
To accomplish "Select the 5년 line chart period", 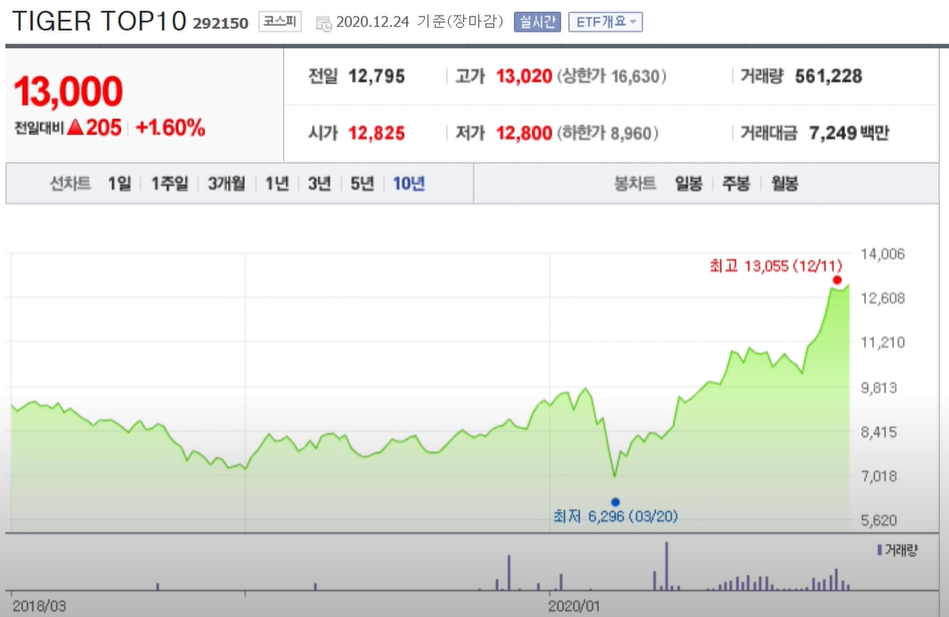I will [362, 183].
